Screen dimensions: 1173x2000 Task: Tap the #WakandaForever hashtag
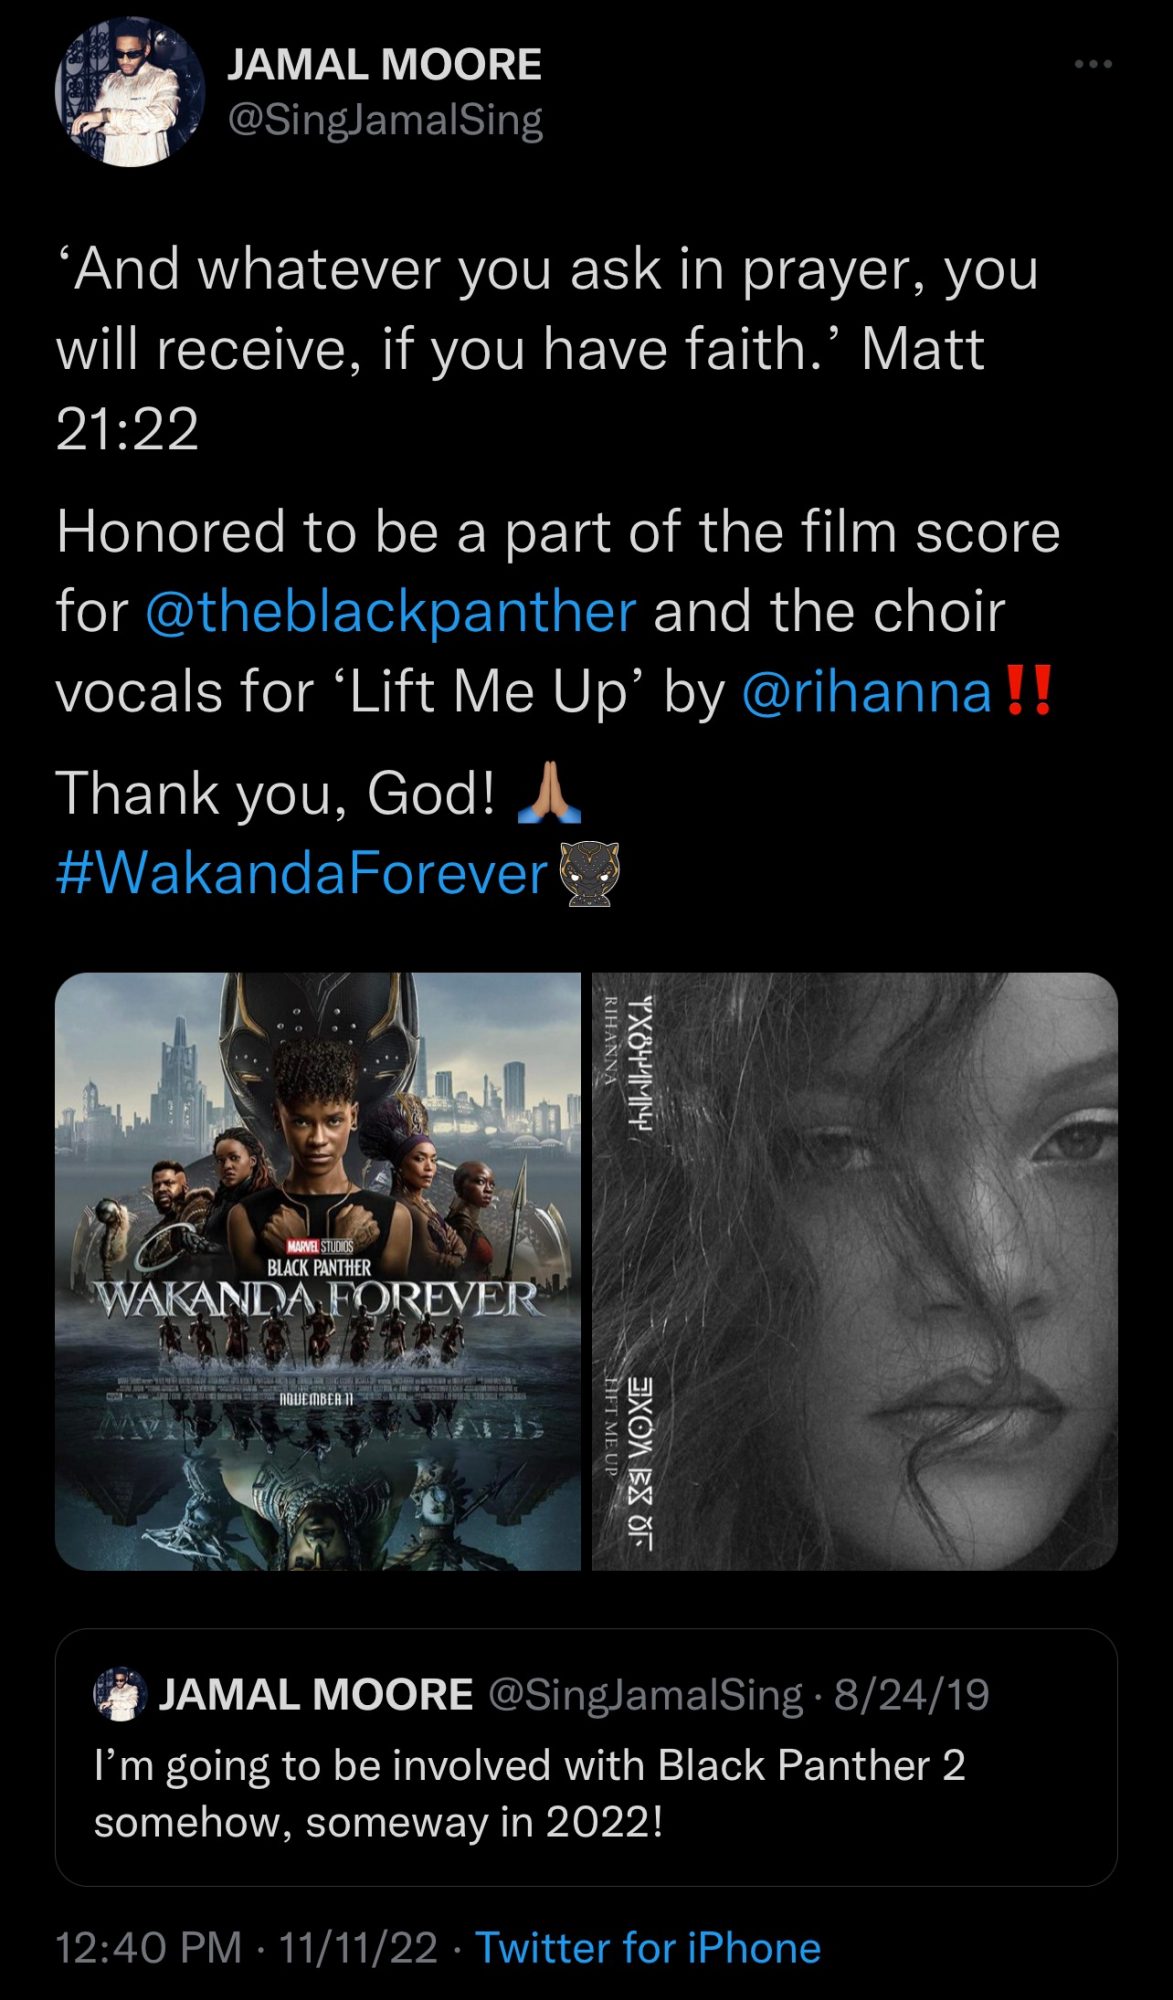click(302, 873)
